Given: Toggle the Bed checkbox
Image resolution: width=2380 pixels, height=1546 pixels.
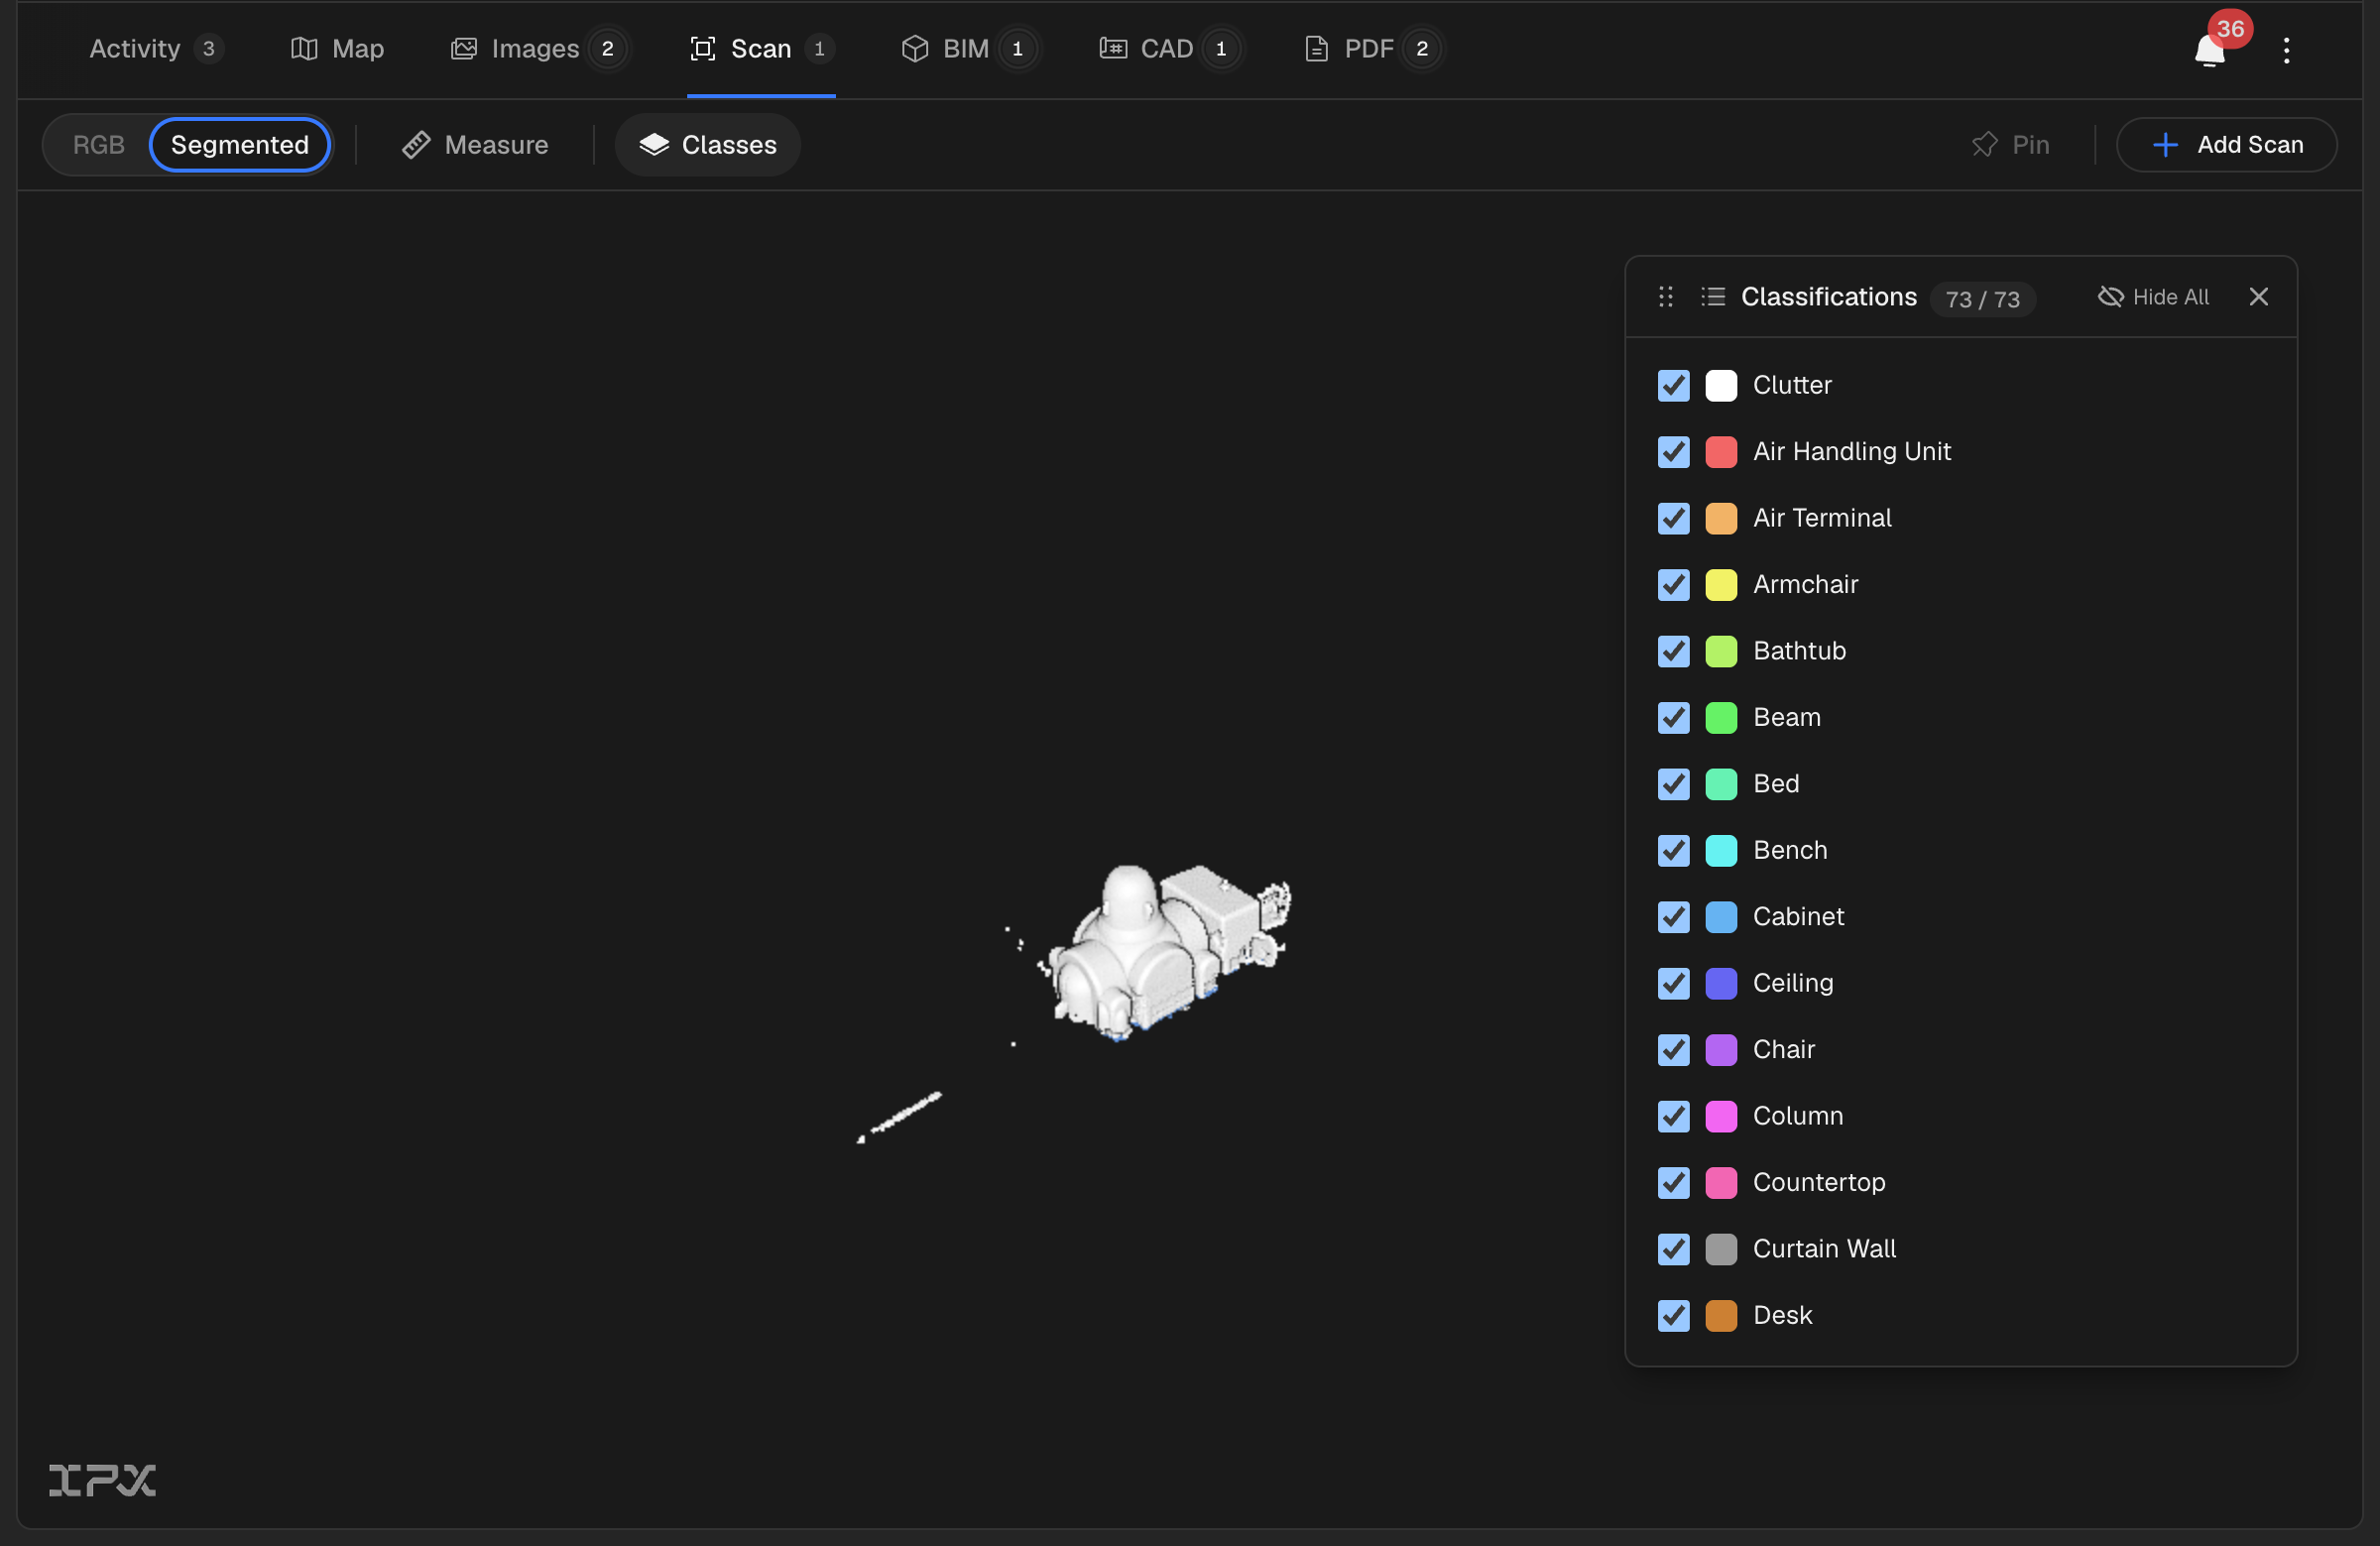Looking at the screenshot, I should tap(1673, 784).
